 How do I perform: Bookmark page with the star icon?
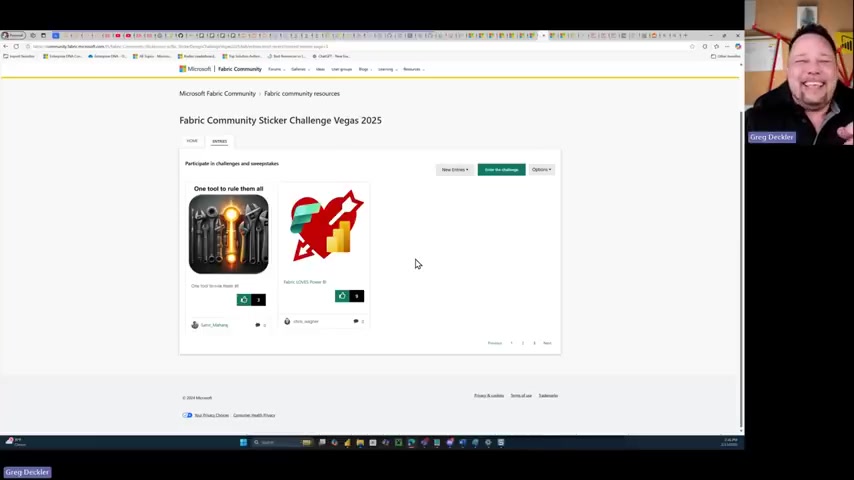[x=692, y=46]
